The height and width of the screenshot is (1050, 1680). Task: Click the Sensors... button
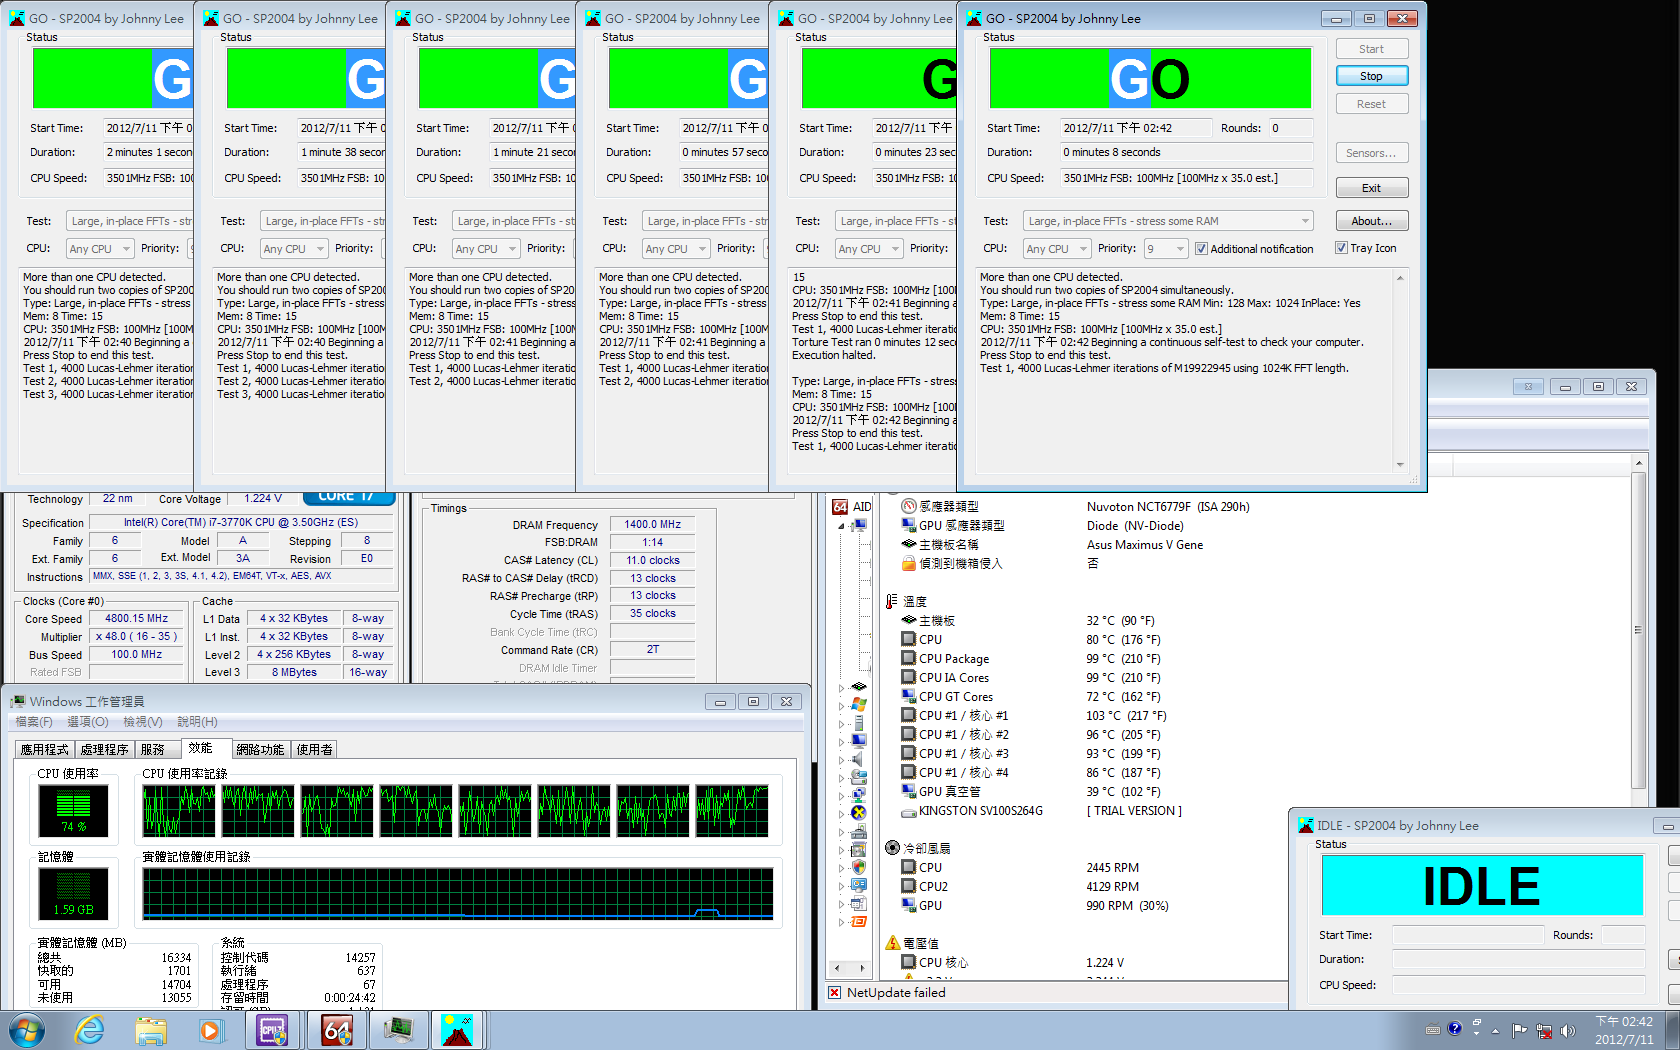[x=1372, y=153]
